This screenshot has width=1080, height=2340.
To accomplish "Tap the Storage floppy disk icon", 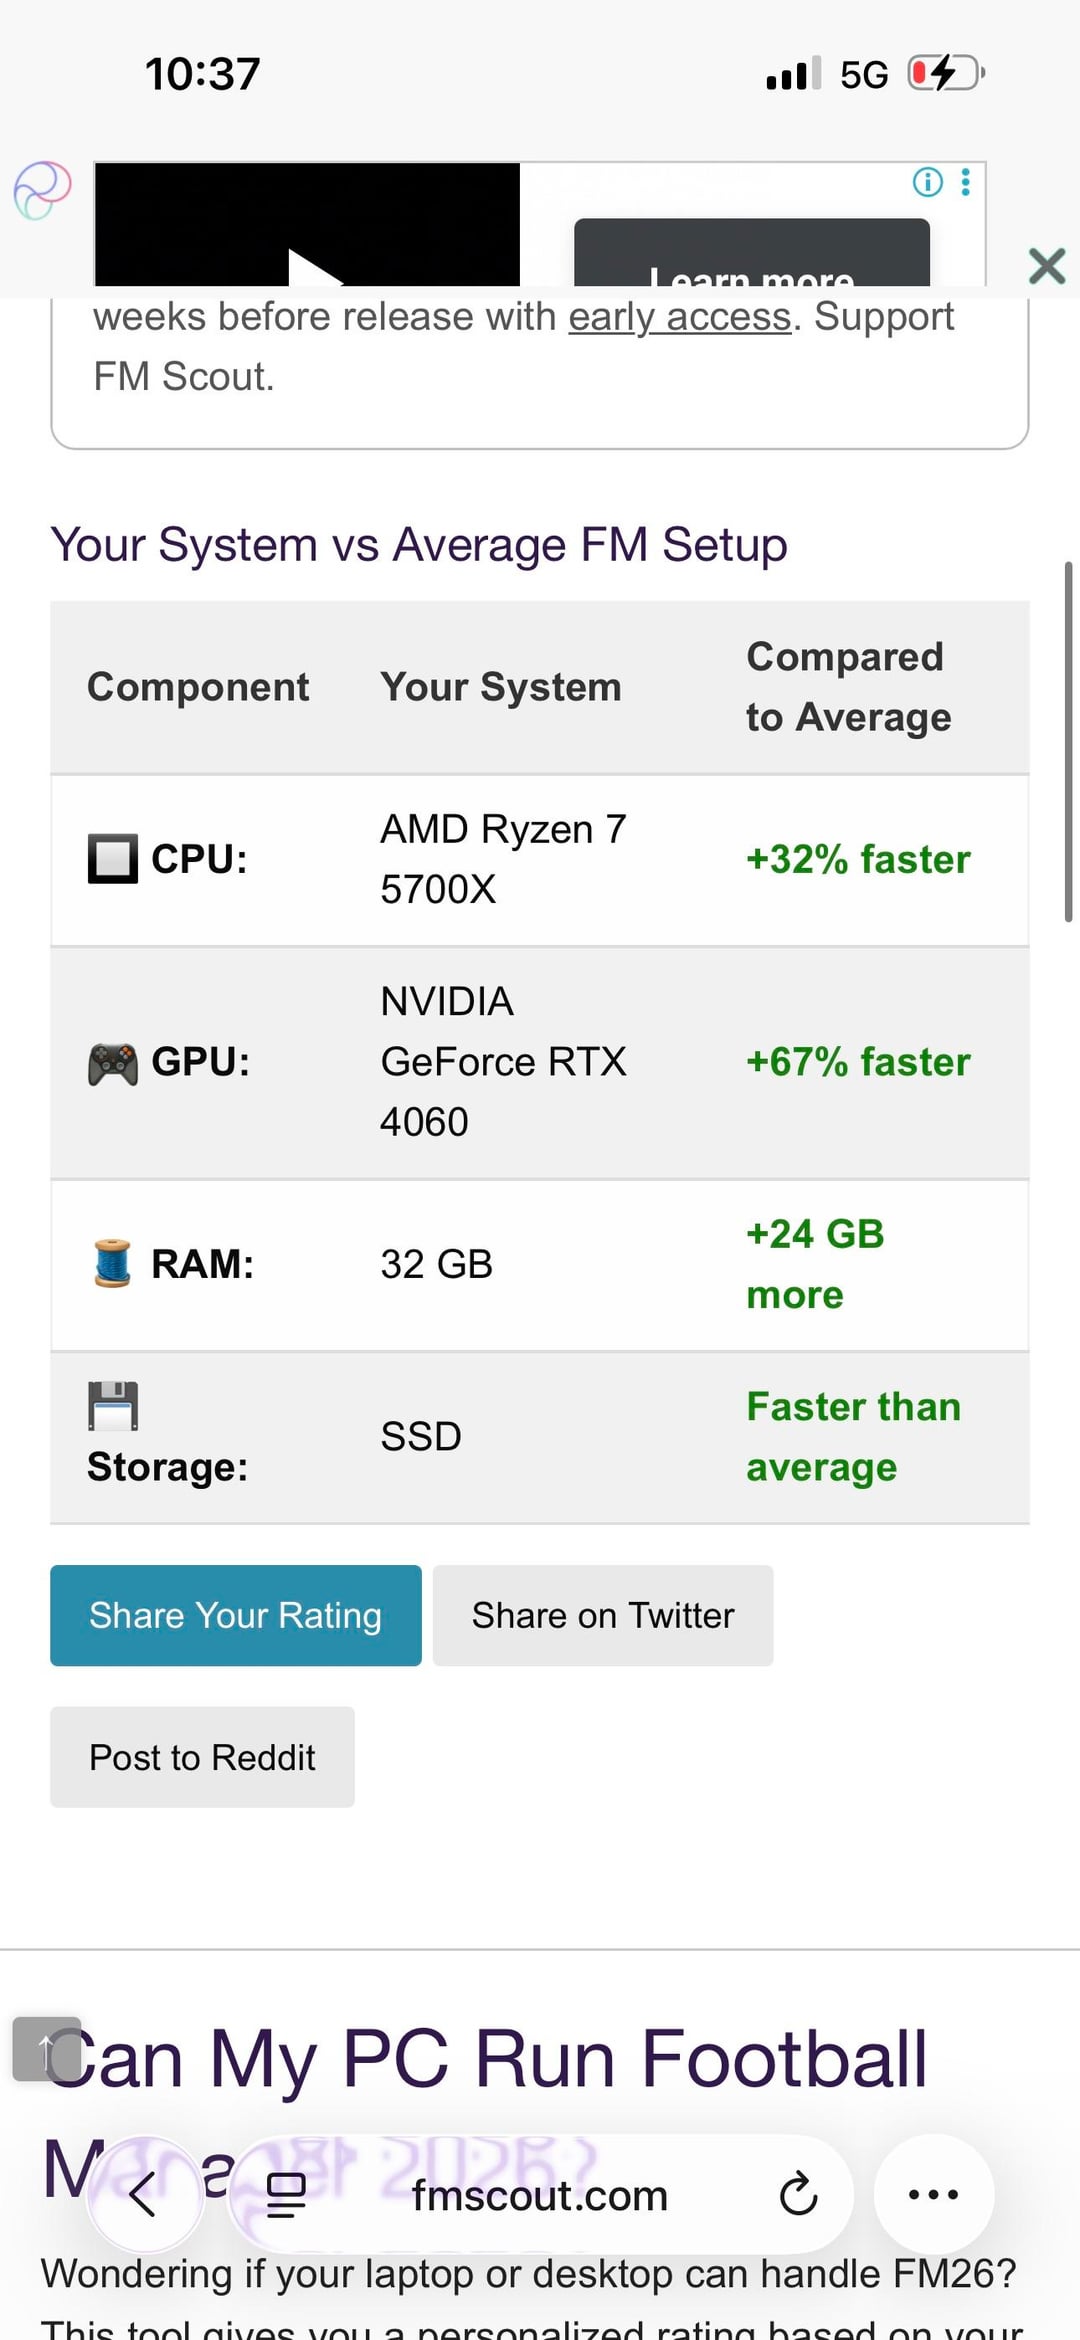I will click(113, 1406).
